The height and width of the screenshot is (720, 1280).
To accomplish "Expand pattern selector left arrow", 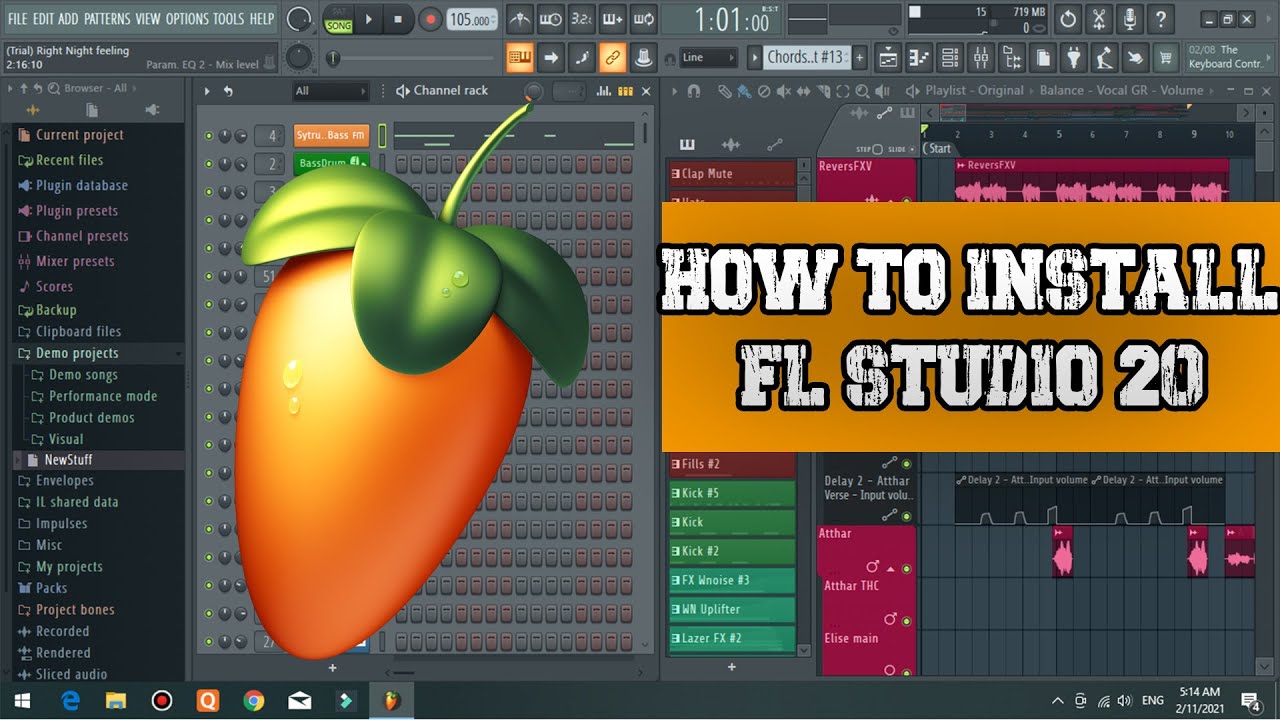I will tap(755, 58).
